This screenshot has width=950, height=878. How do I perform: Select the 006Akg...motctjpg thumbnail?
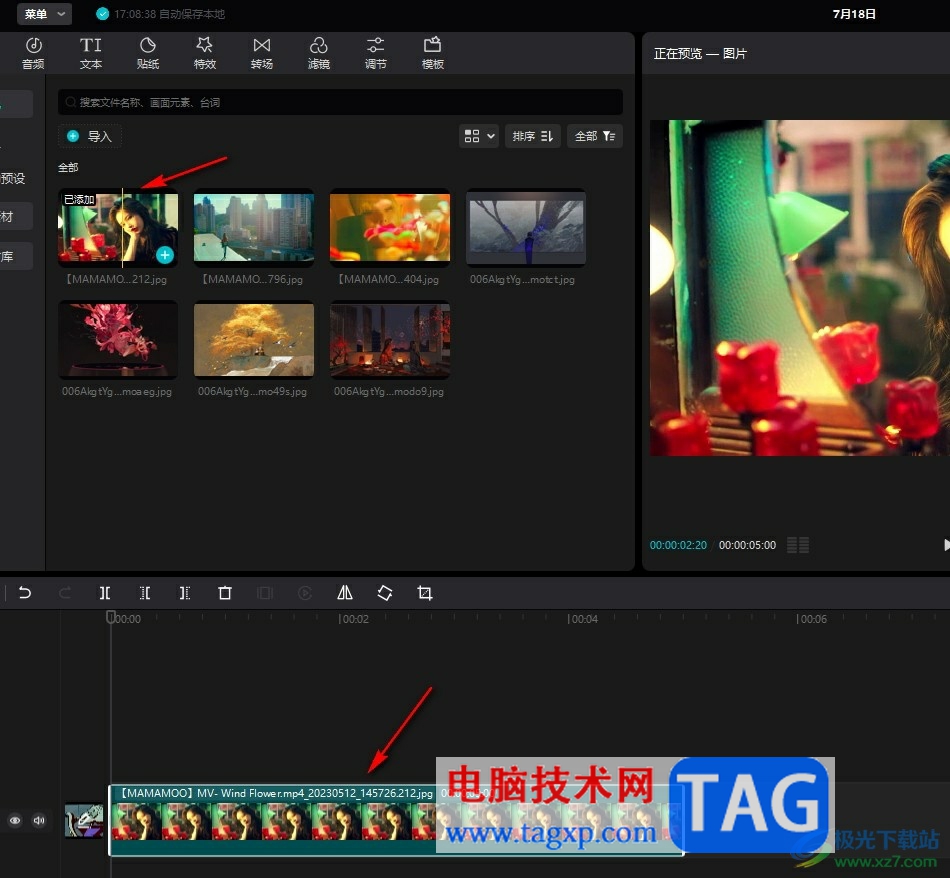click(526, 228)
